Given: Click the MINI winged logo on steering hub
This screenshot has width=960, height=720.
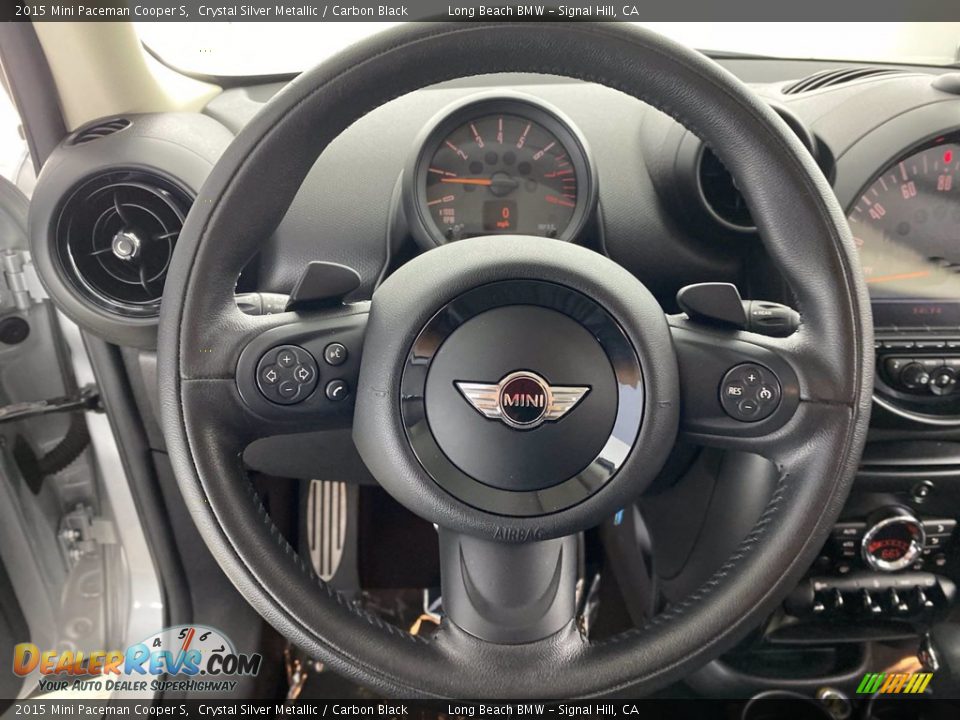Looking at the screenshot, I should [x=522, y=399].
